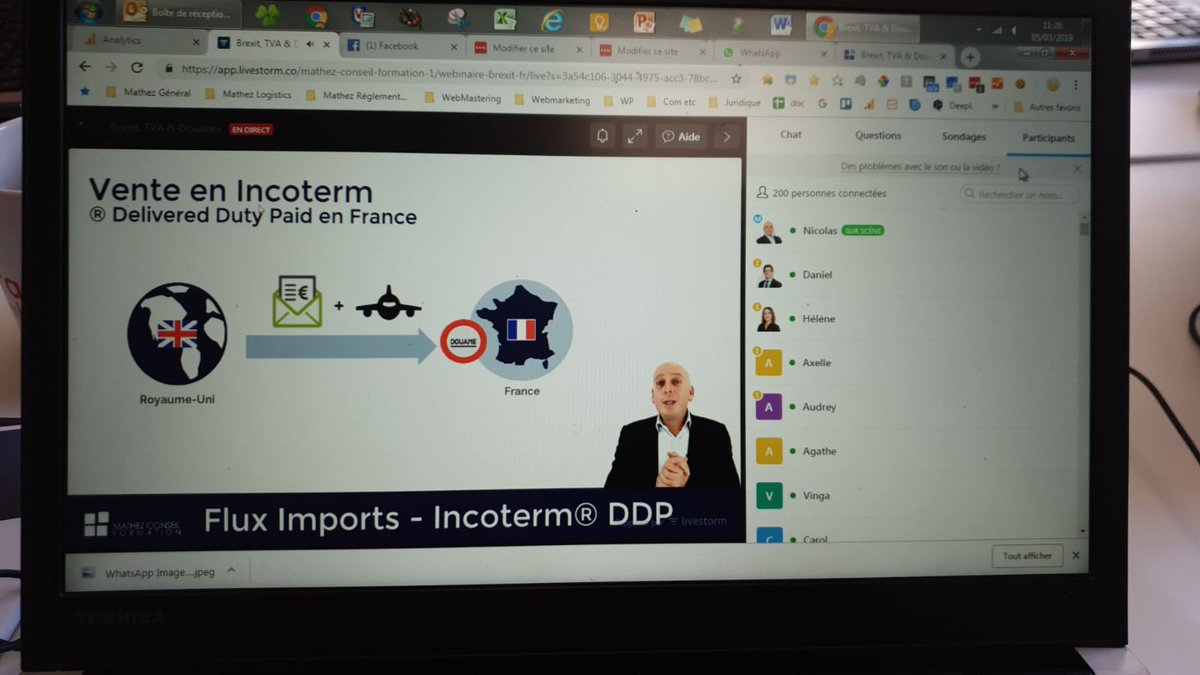Reload the Livestorm page

[135, 66]
